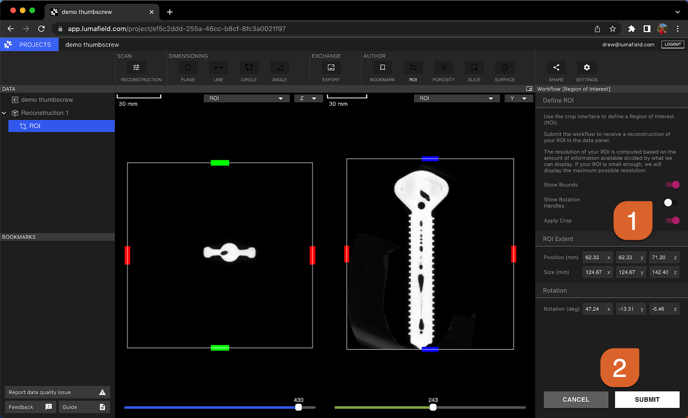Enable Show Rotation Handles switch
This screenshot has height=418, width=688.
click(671, 202)
